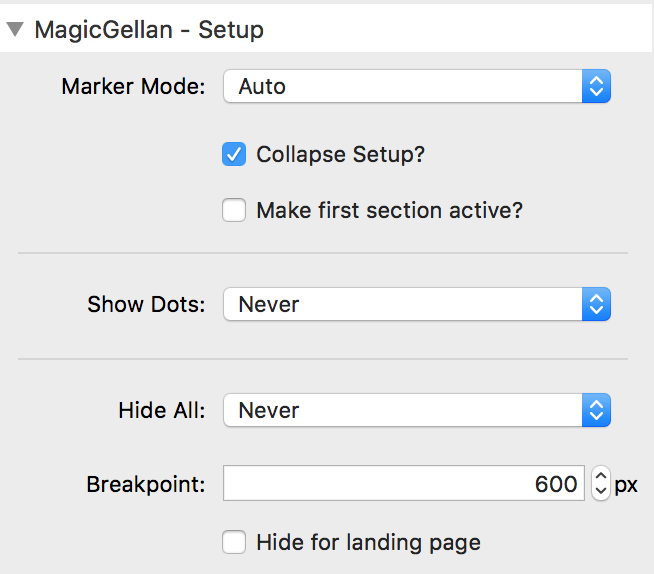Decrease Breakpoint with stepper down arrow
The width and height of the screenshot is (654, 574).
(x=601, y=492)
